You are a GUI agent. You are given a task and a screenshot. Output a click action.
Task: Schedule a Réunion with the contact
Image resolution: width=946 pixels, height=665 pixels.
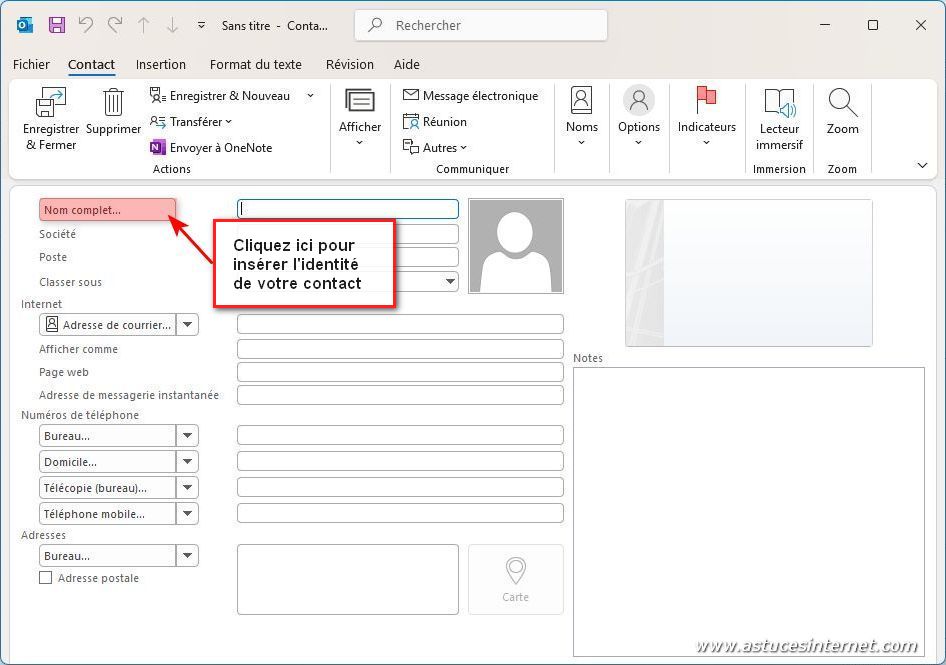pos(435,122)
